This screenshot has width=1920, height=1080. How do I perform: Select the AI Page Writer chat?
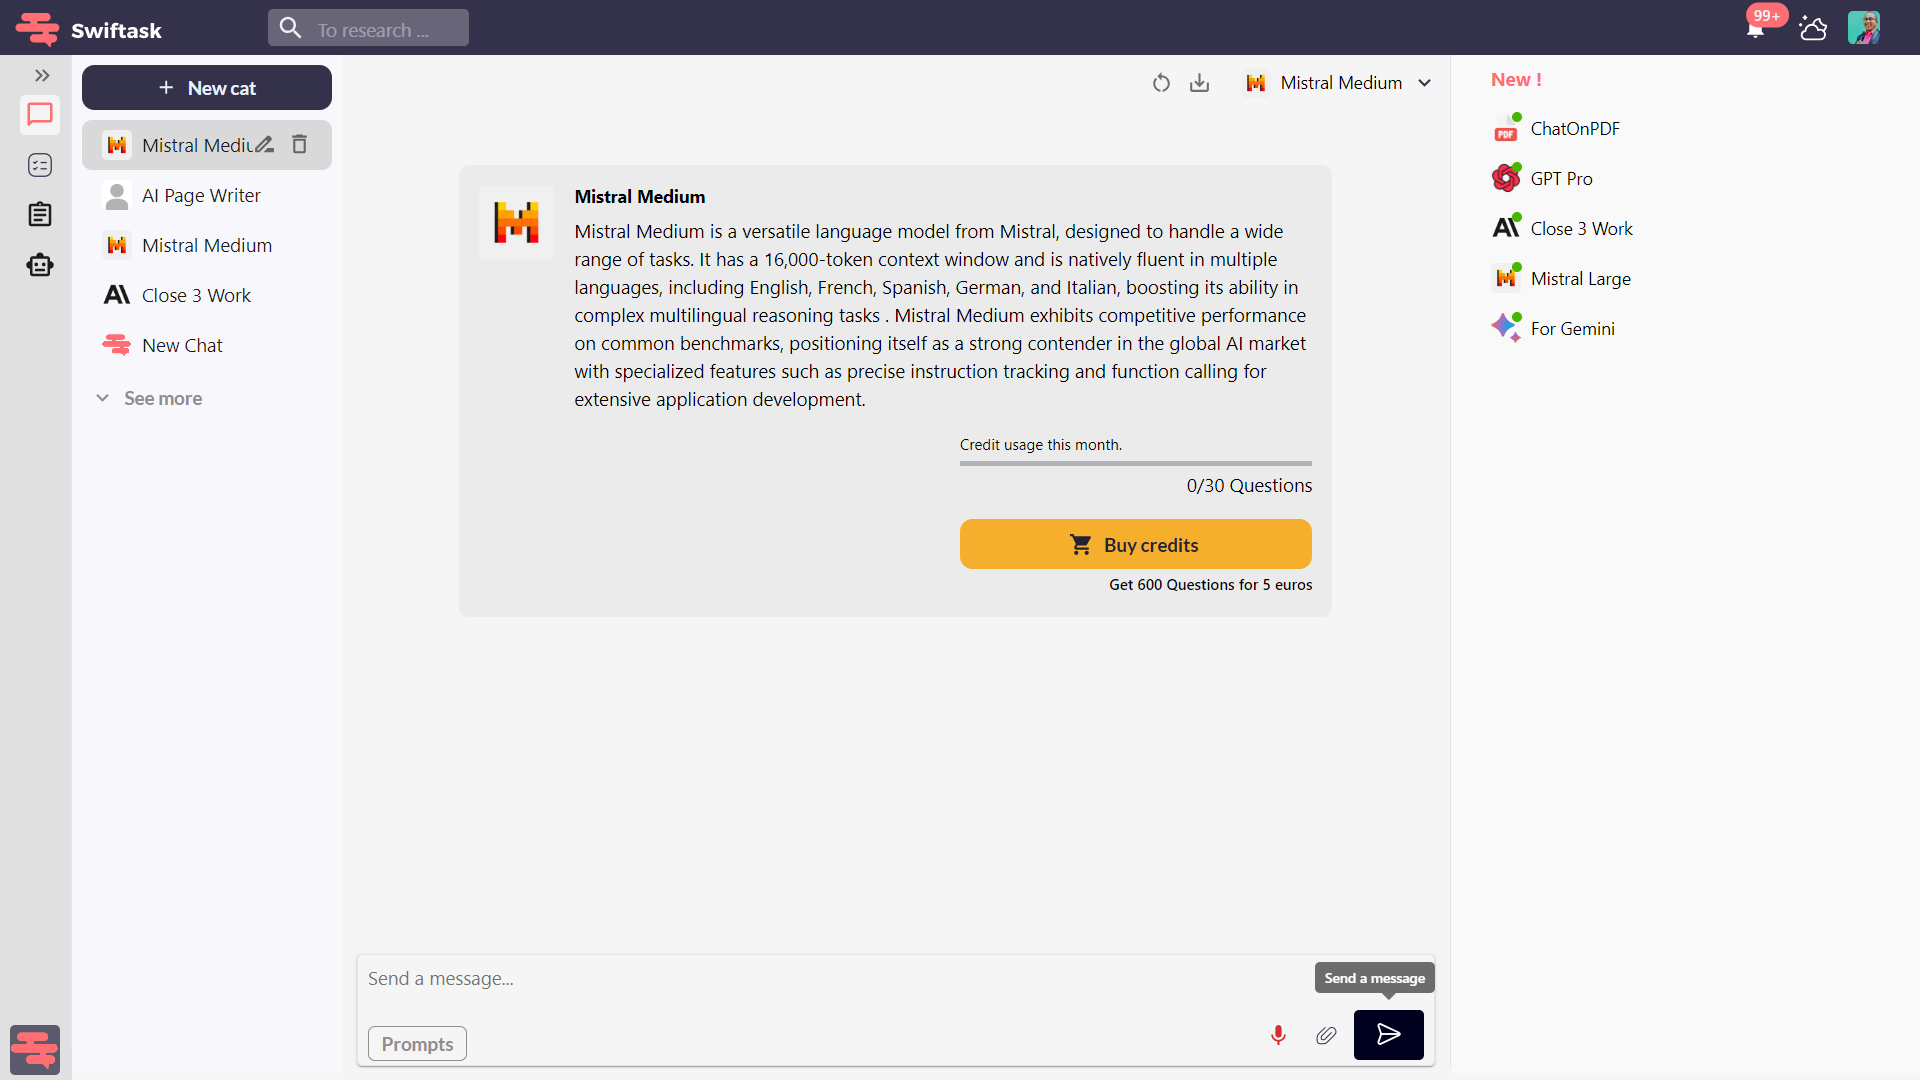click(x=199, y=195)
